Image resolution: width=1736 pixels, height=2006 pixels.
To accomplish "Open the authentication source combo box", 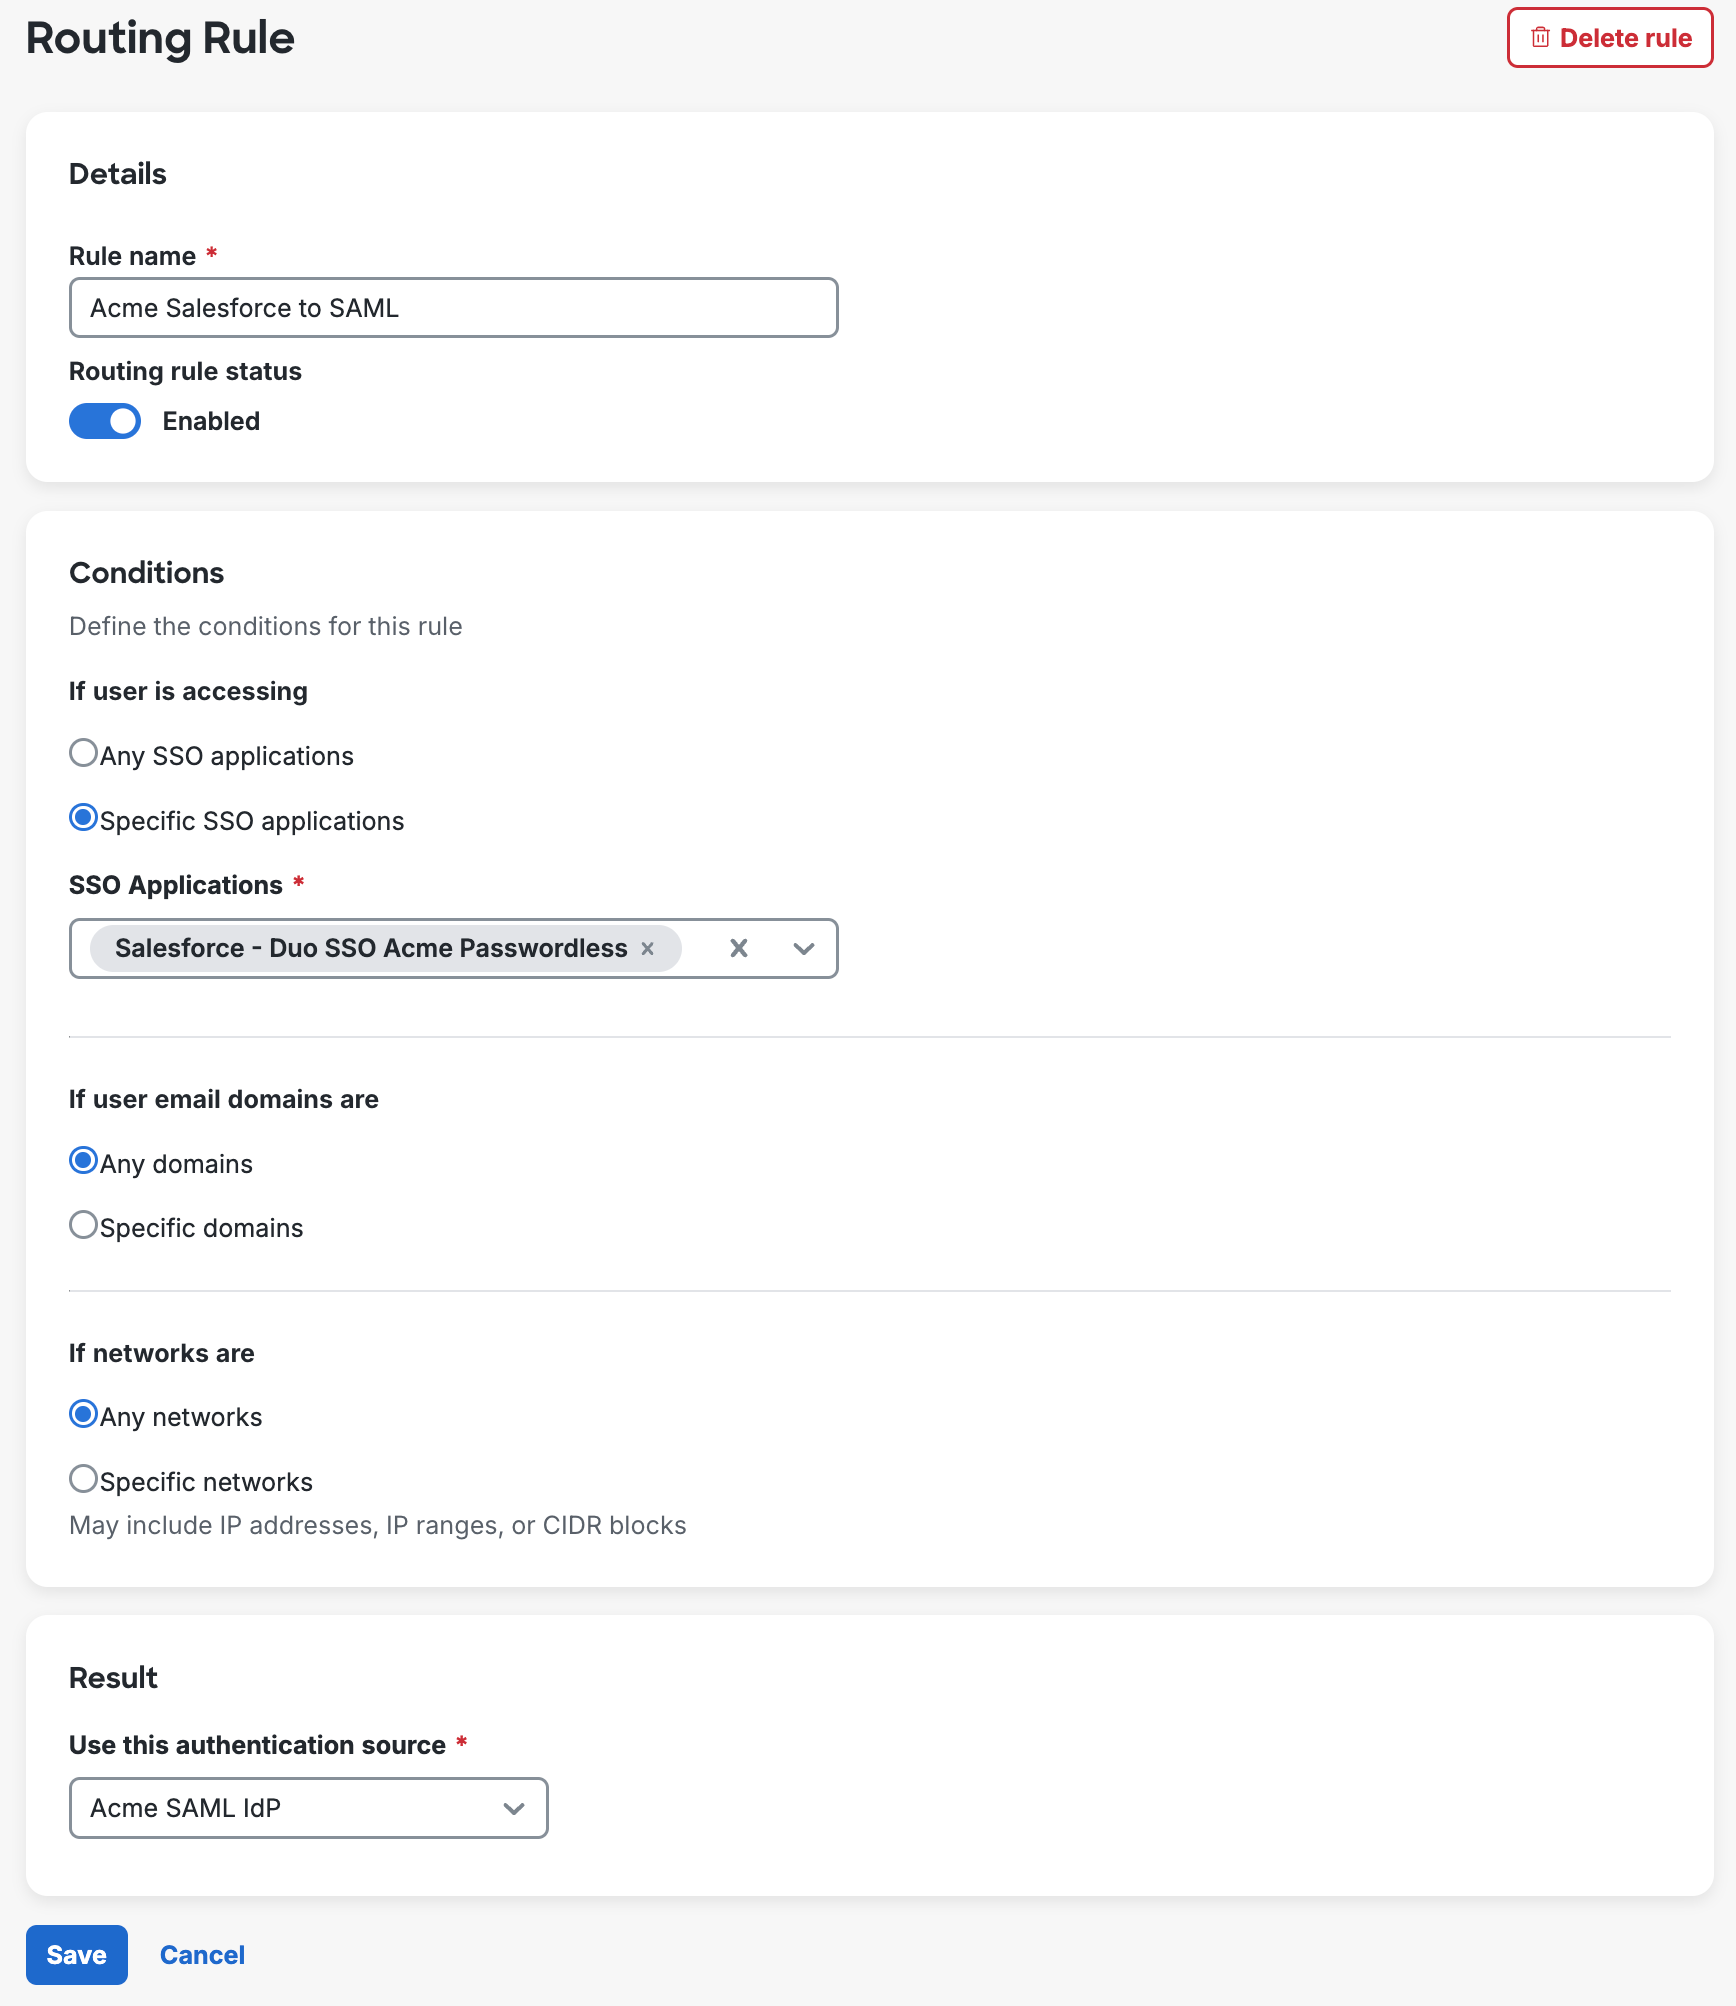I will pos(307,1808).
